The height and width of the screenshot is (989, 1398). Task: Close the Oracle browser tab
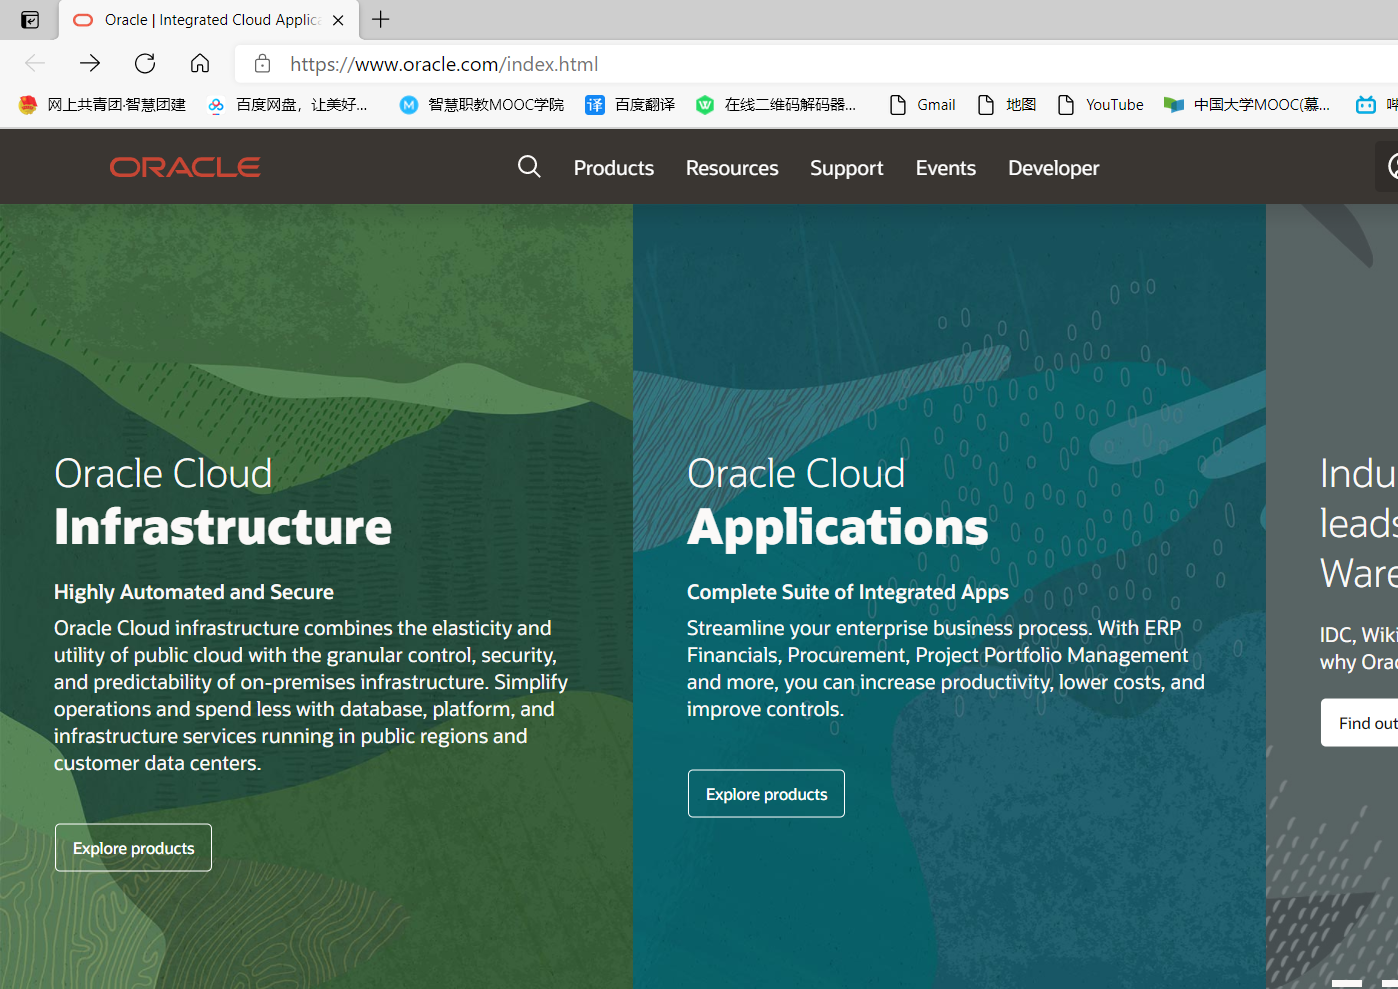pos(338,20)
